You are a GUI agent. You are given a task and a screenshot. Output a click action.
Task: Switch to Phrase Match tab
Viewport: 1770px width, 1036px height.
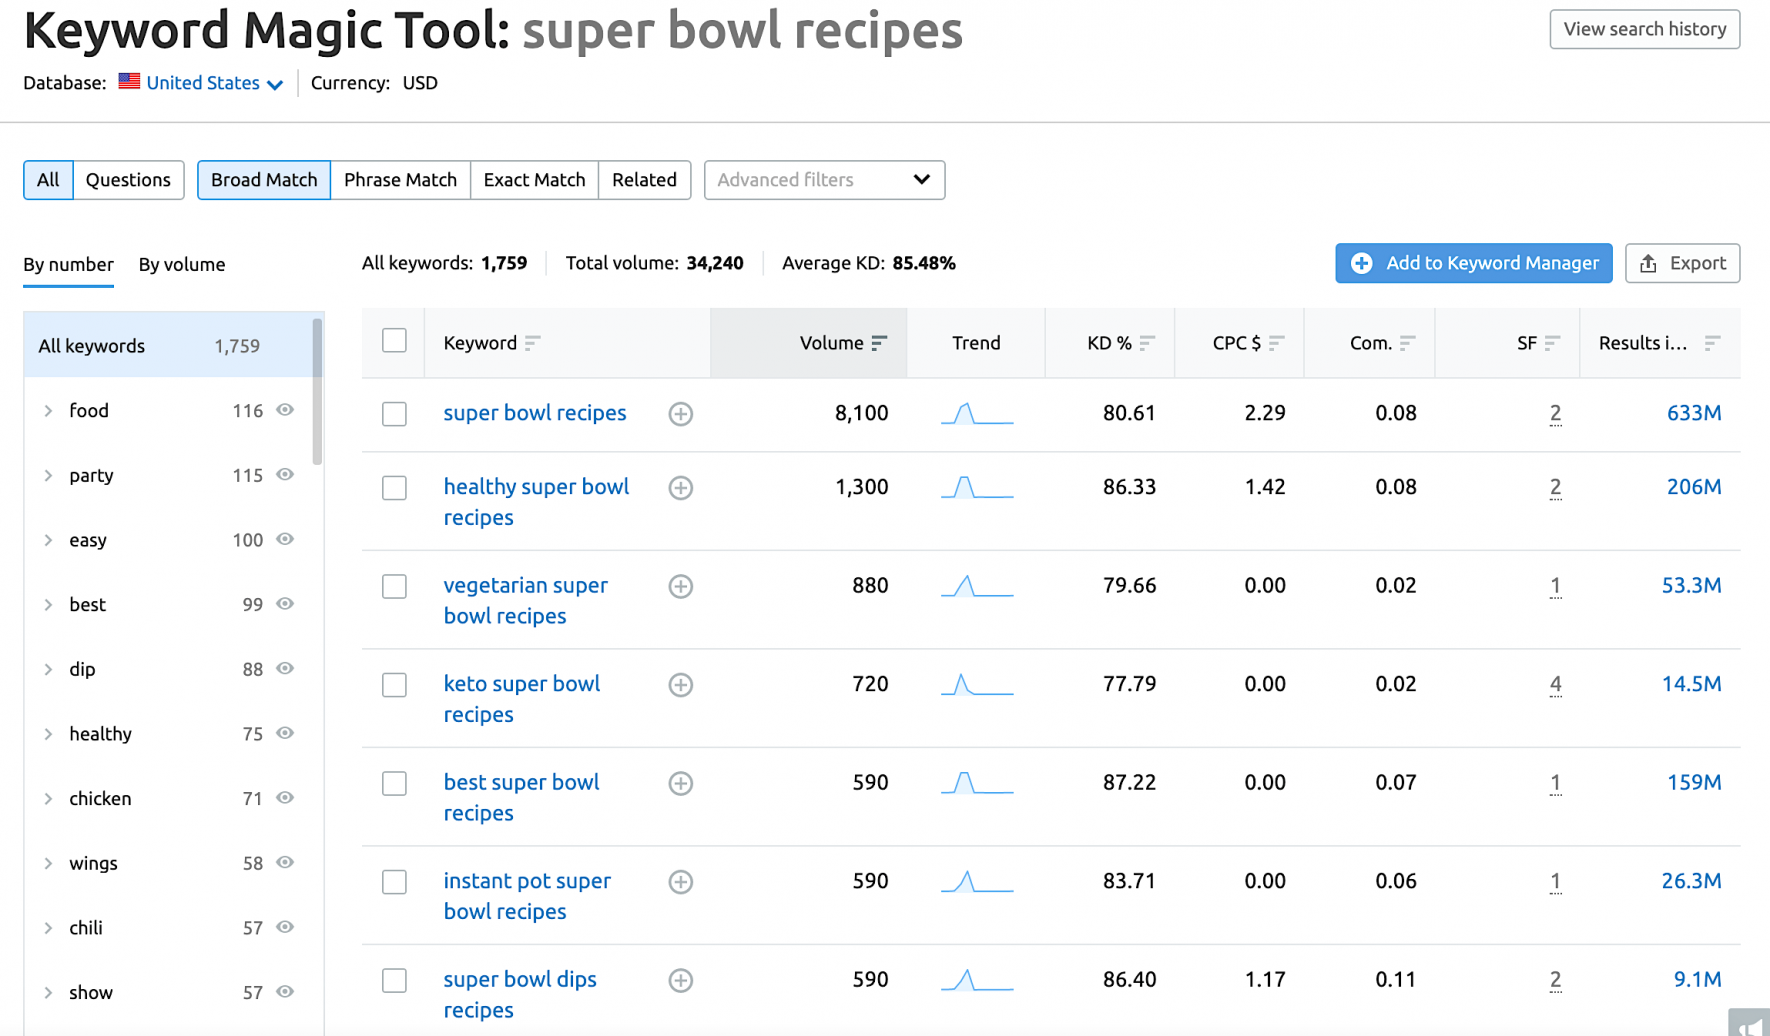pos(400,180)
